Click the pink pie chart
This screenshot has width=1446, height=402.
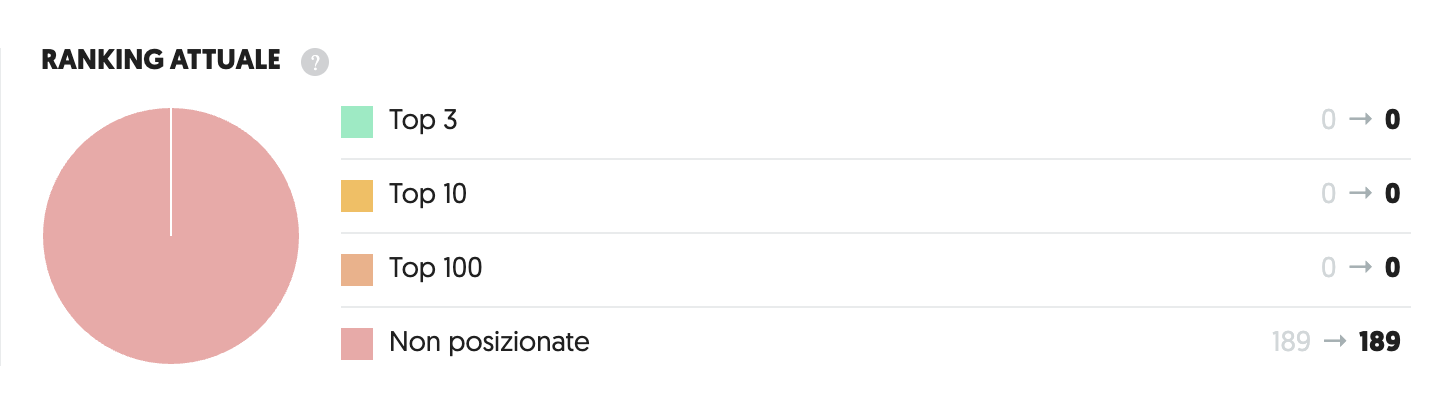click(x=171, y=236)
